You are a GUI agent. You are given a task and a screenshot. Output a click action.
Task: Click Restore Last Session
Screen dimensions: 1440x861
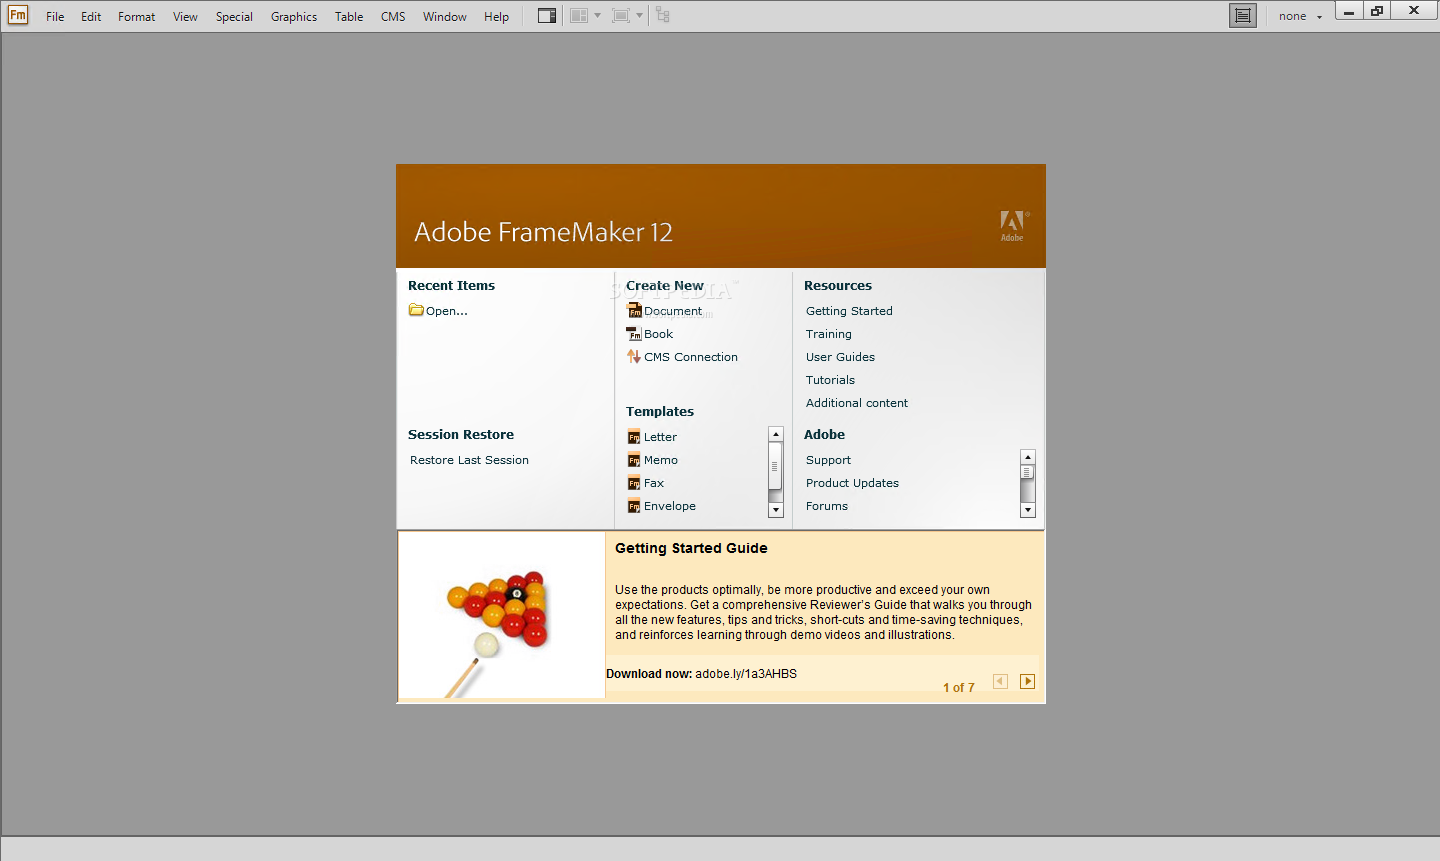click(469, 460)
